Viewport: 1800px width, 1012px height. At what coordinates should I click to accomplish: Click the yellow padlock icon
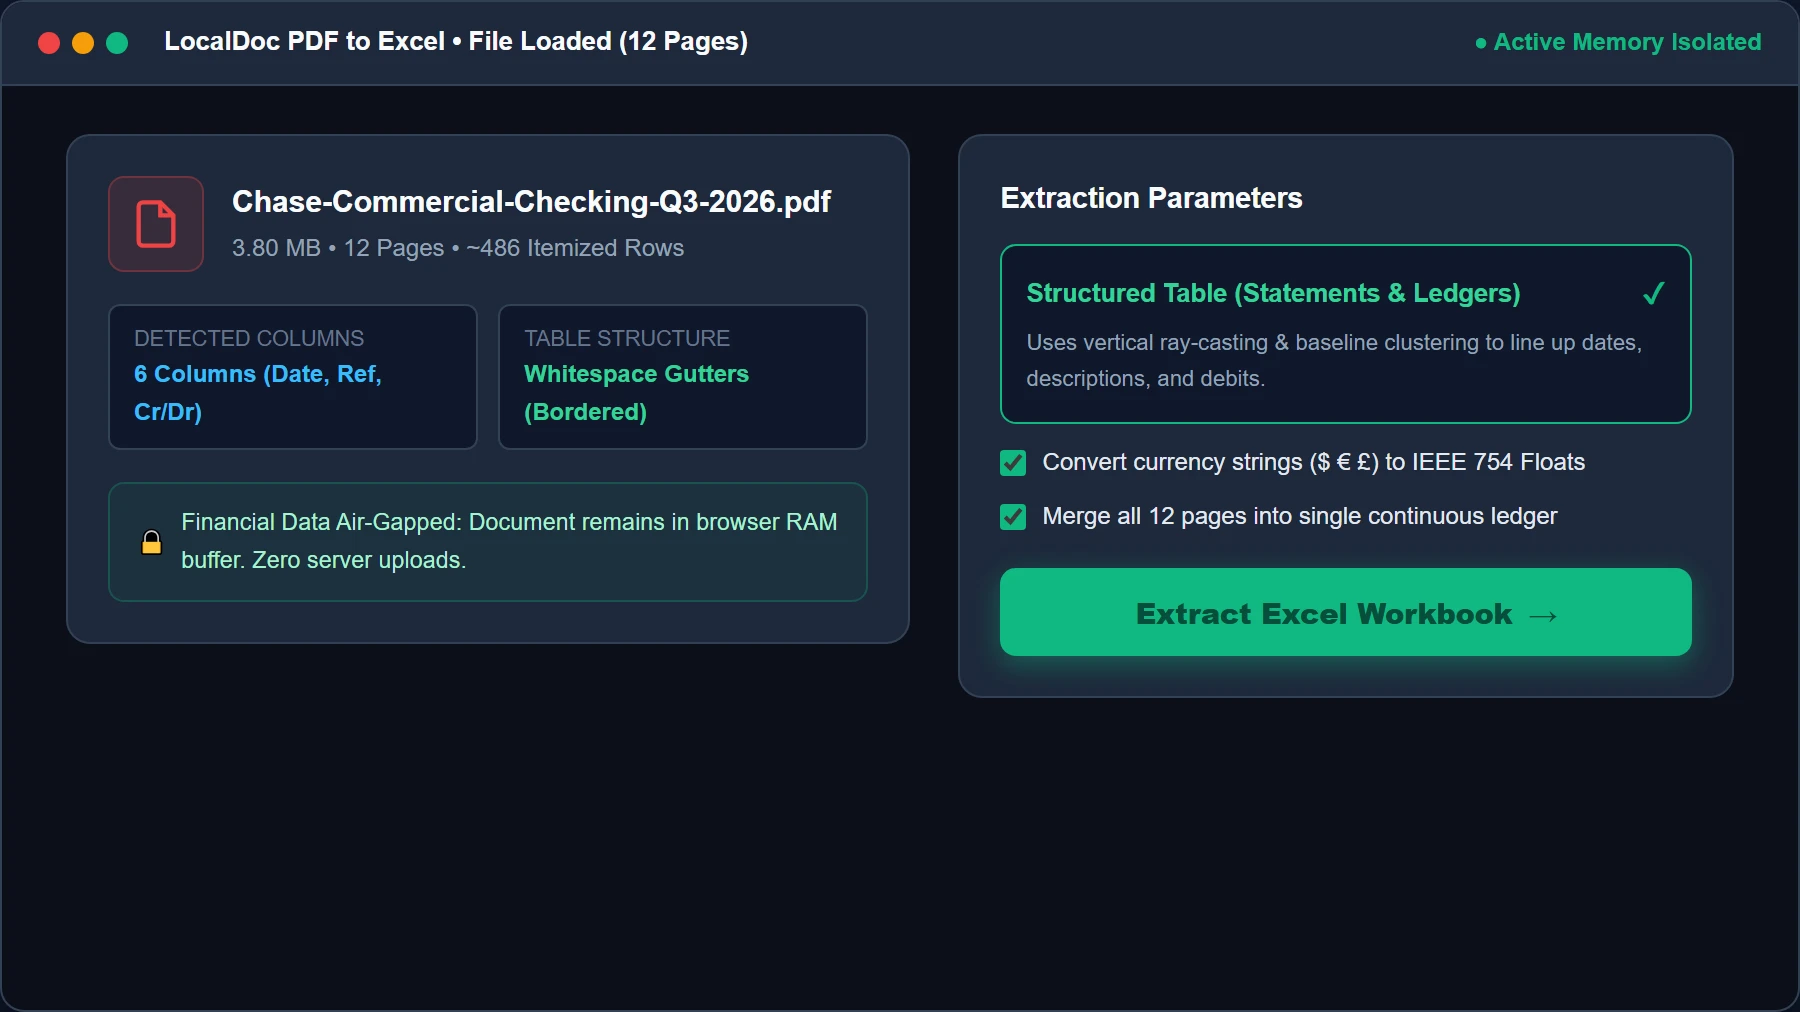151,542
